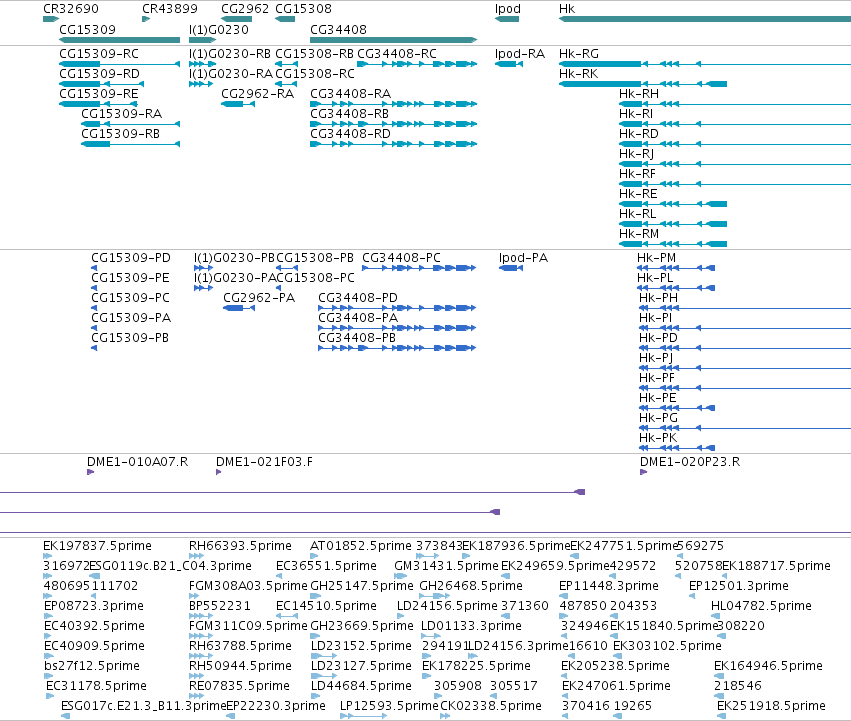This screenshot has width=851, height=721.
Task: Select transcript CG34408-RD
Action: click(350, 134)
